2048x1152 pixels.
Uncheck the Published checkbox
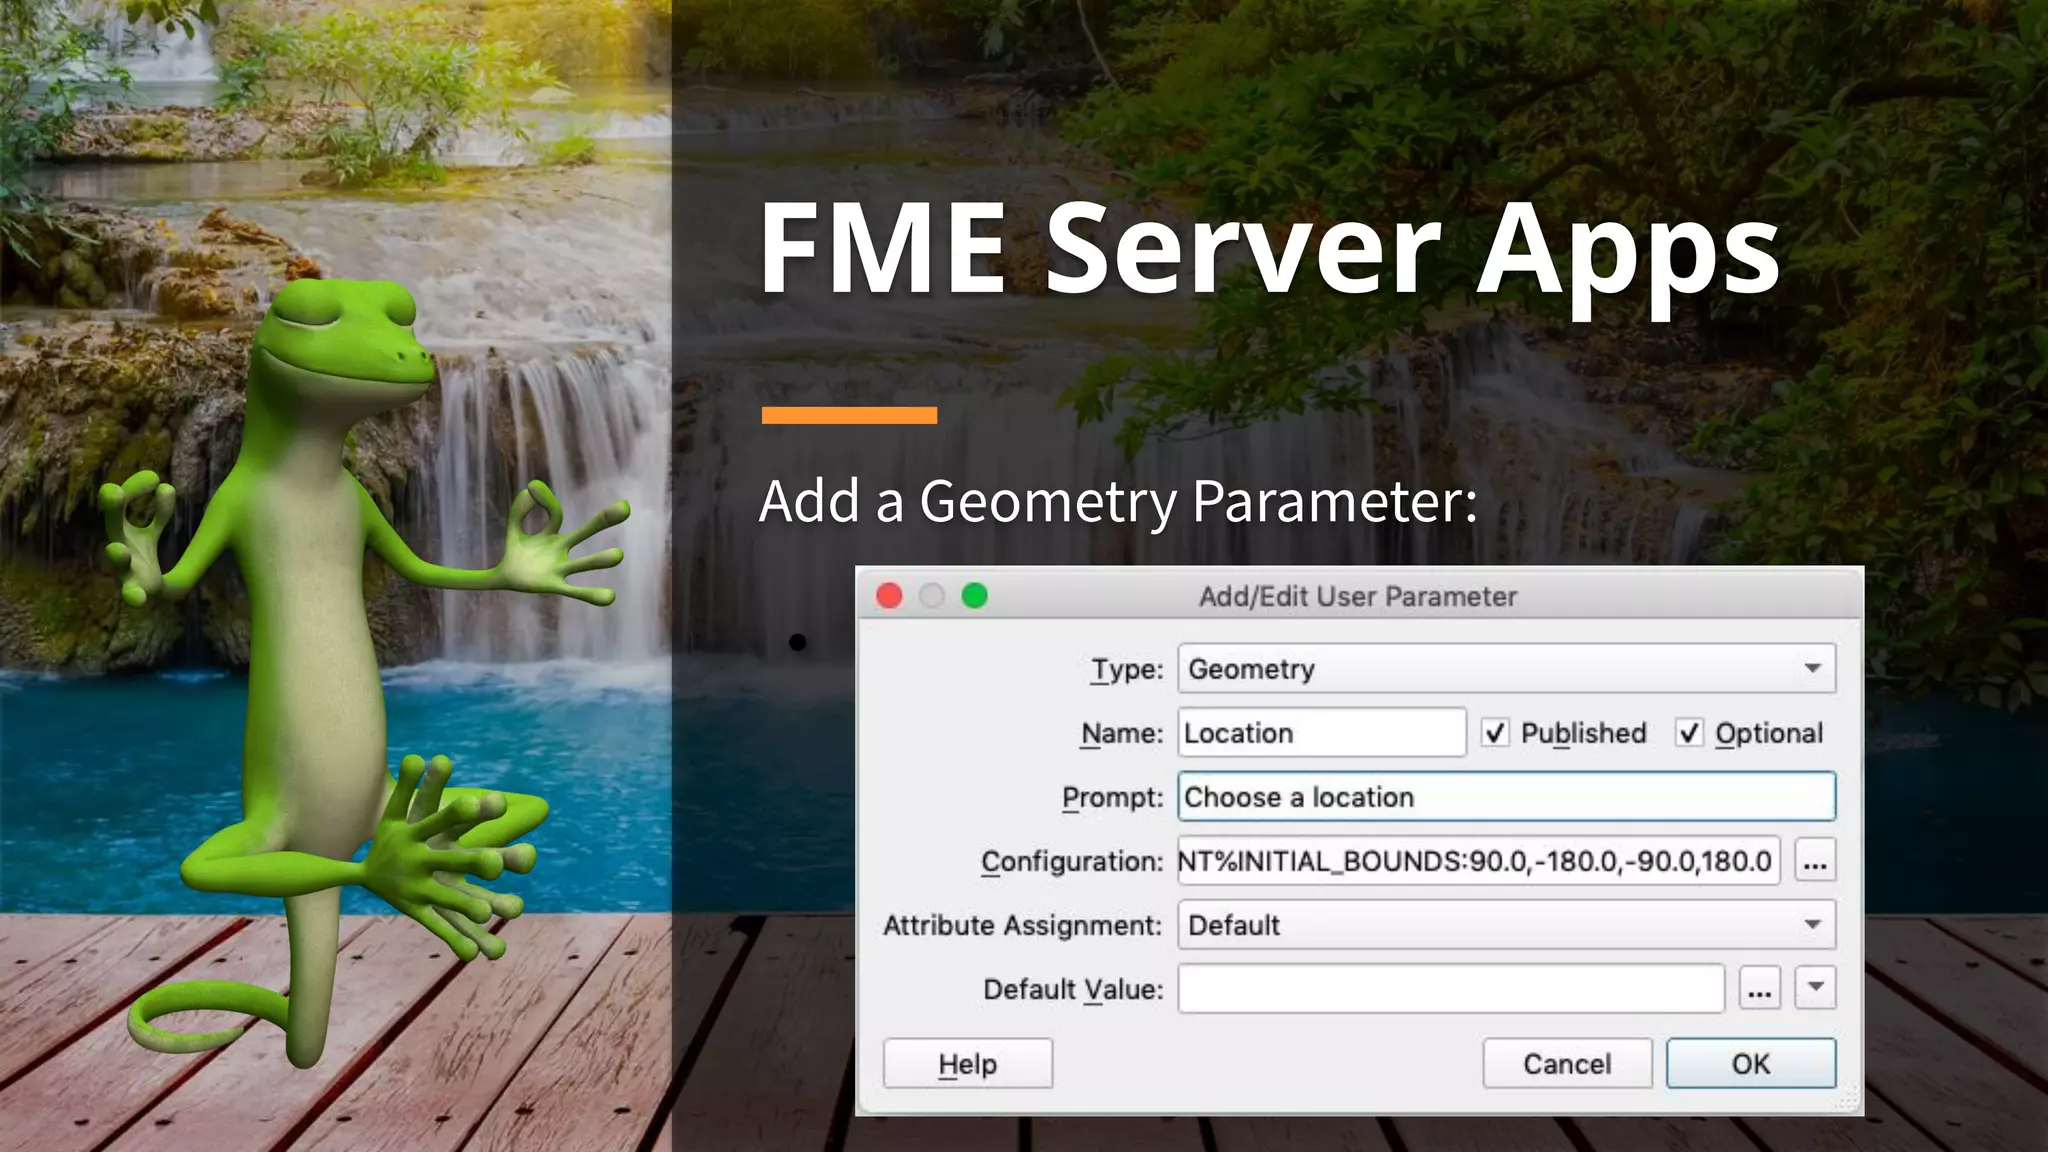pyautogui.click(x=1494, y=733)
